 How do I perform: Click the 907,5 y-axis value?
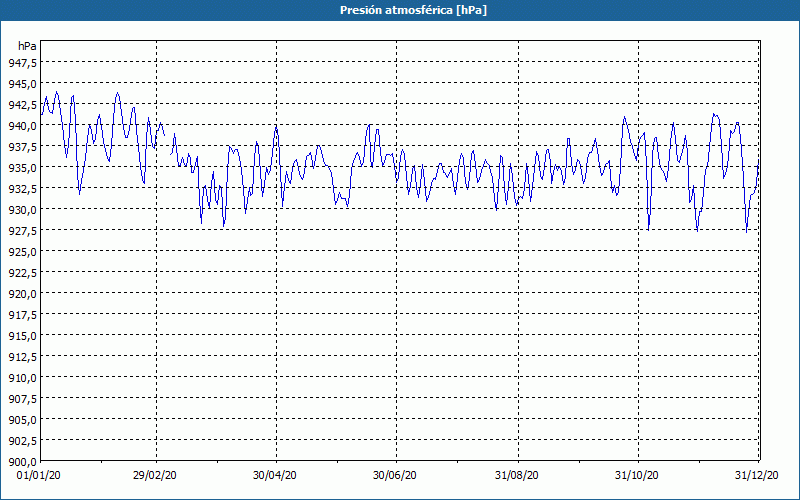[x=22, y=399]
